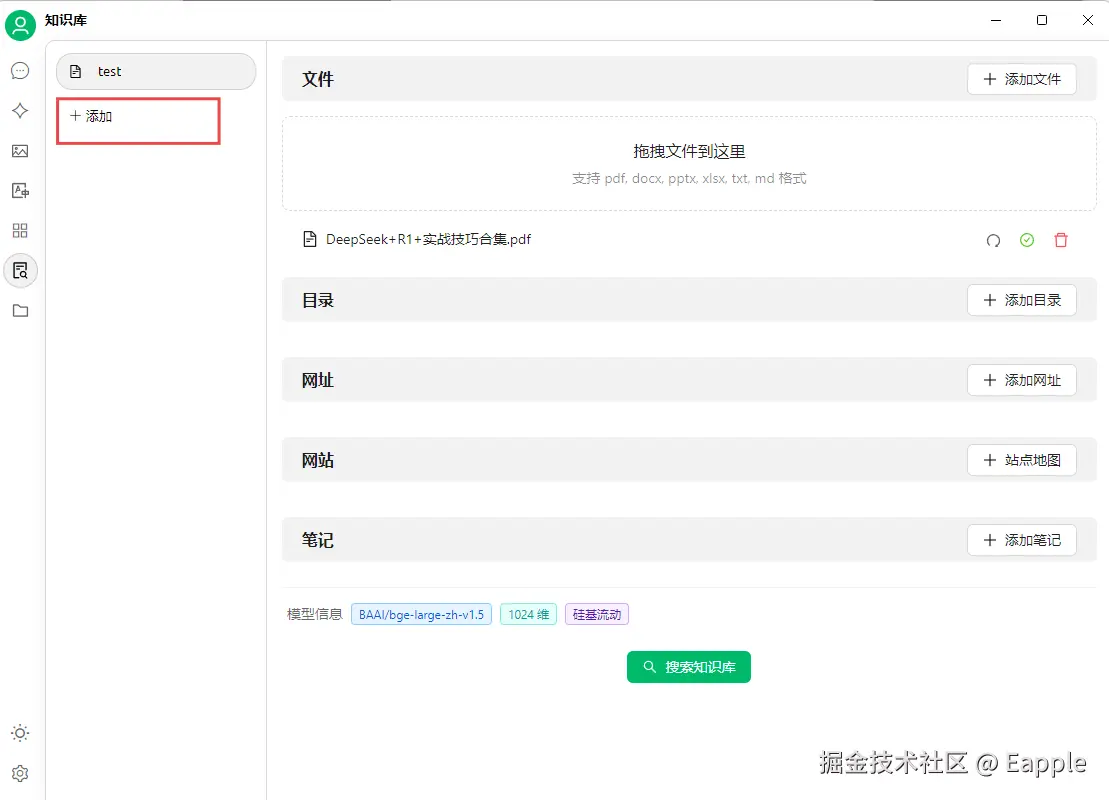Open the agents star sidebar icon
The width and height of the screenshot is (1109, 800).
(21, 111)
